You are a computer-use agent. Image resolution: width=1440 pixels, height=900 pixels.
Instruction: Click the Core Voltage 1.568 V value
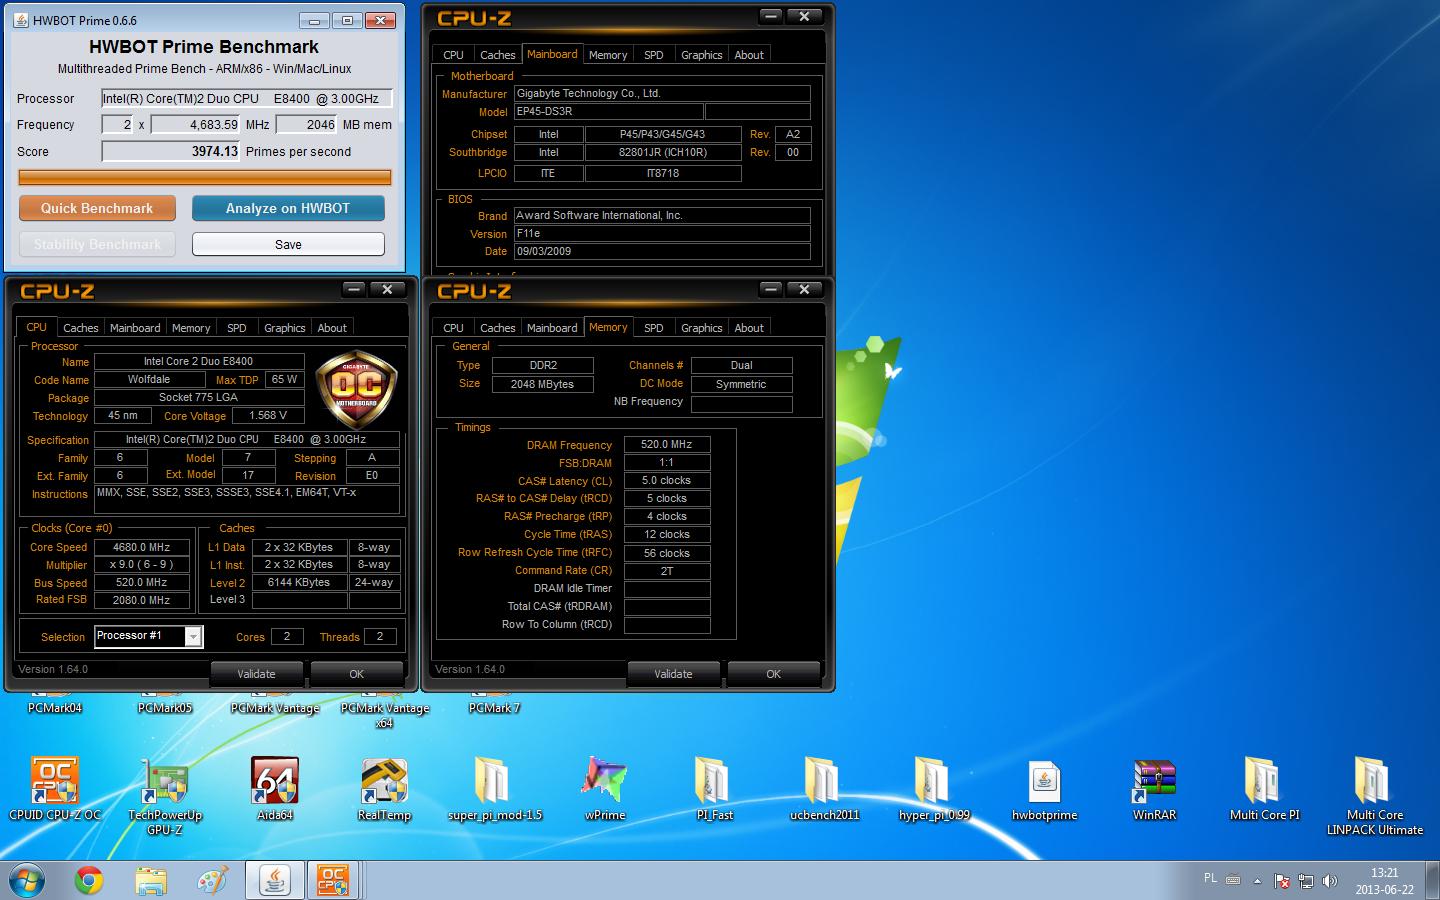(x=268, y=415)
